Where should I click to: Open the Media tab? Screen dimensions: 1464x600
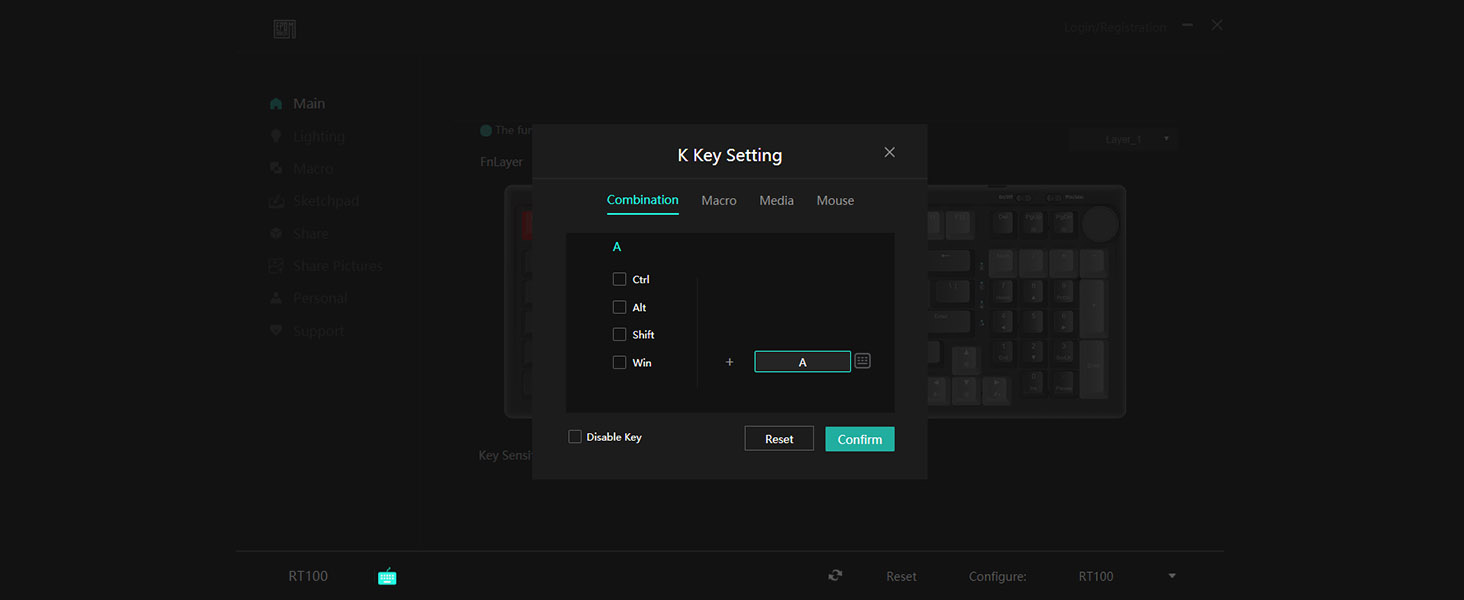(x=776, y=201)
